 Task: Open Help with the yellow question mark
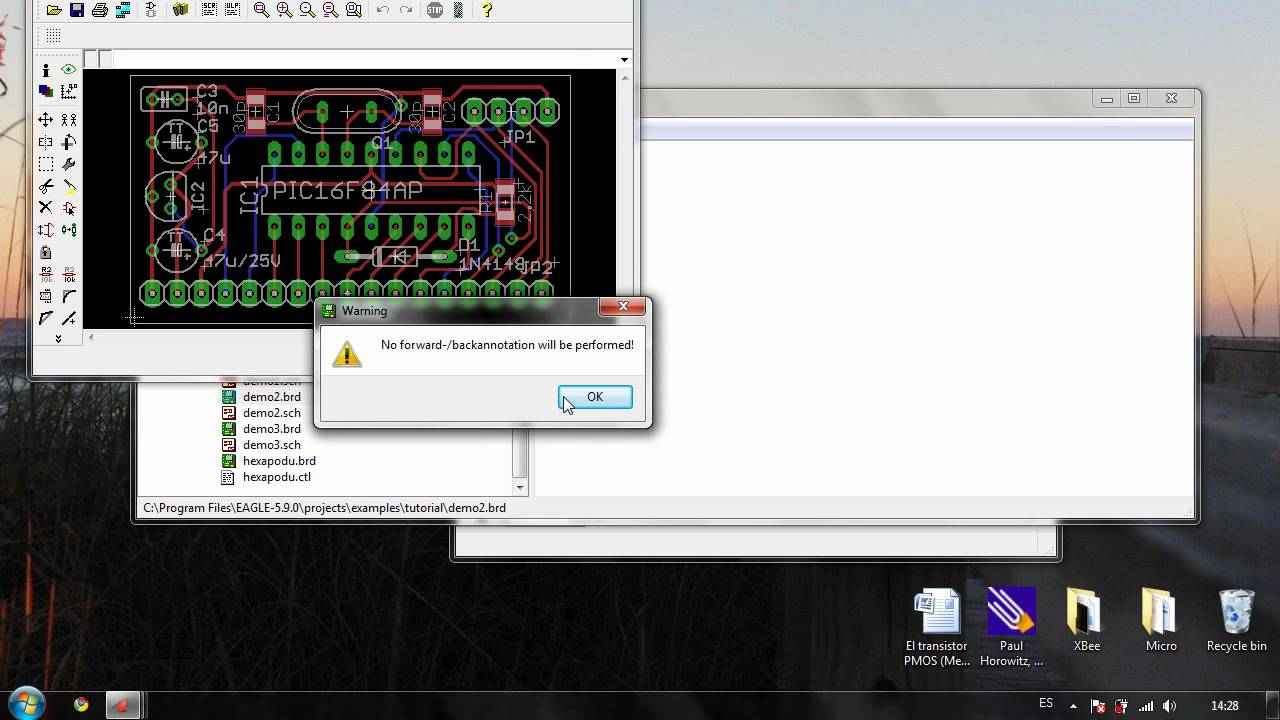487,10
